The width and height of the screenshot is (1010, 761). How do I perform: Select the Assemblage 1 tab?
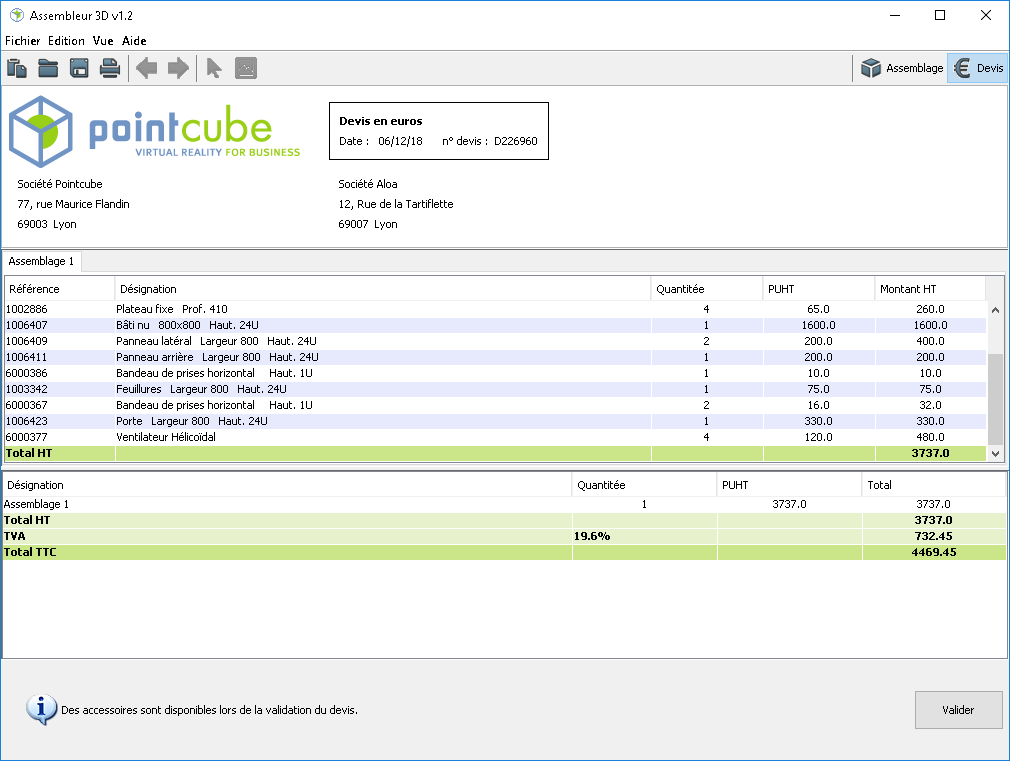pos(41,261)
